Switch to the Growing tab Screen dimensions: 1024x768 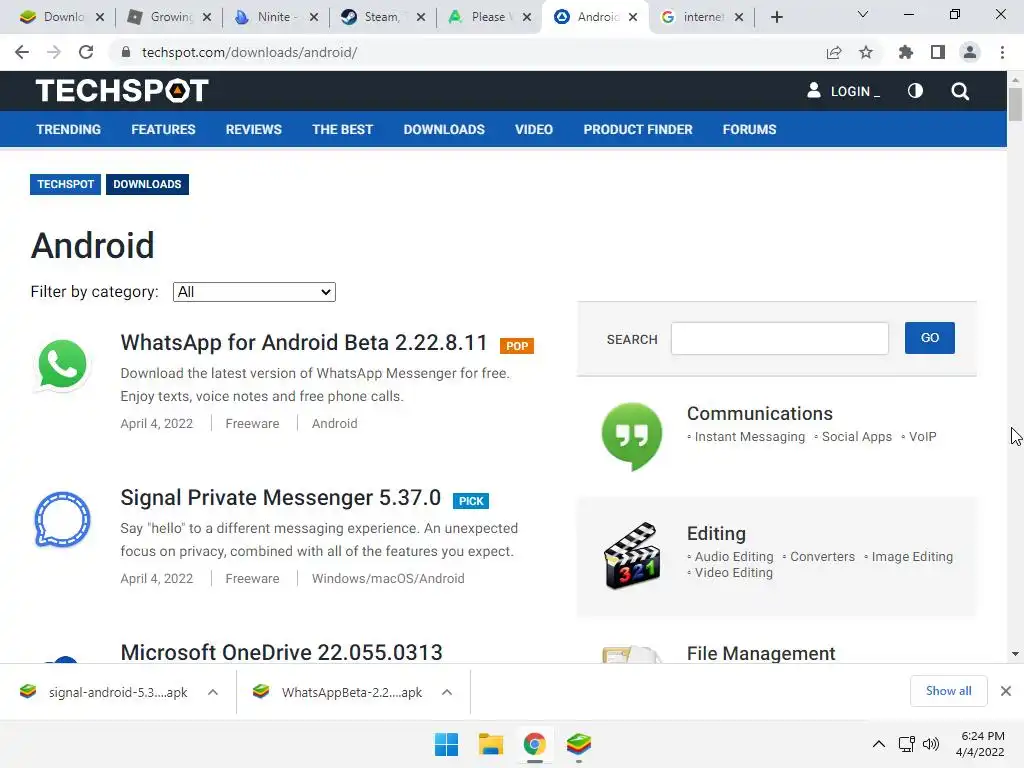click(x=170, y=17)
